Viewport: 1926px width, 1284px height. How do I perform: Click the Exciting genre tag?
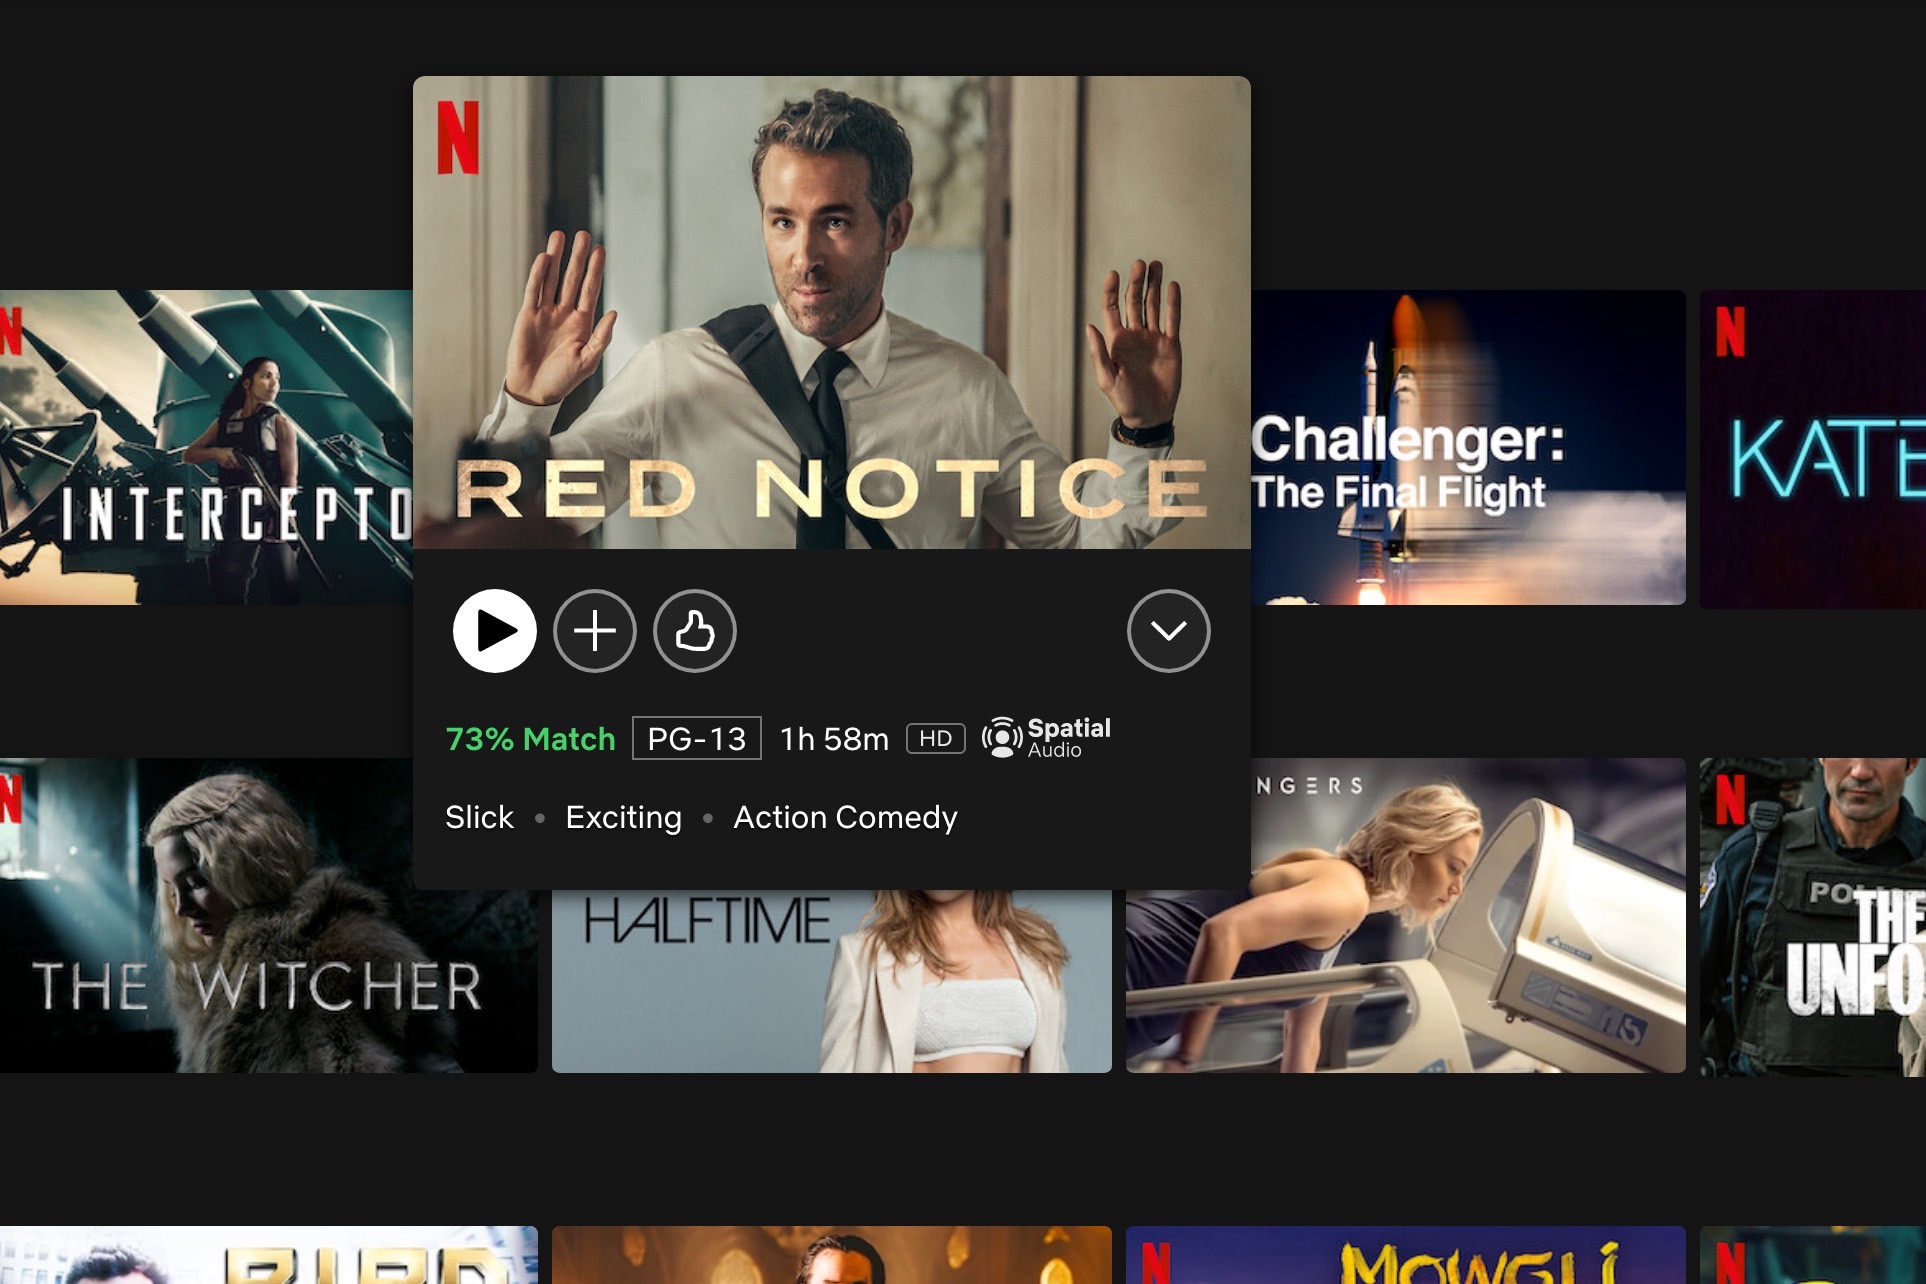coord(622,817)
